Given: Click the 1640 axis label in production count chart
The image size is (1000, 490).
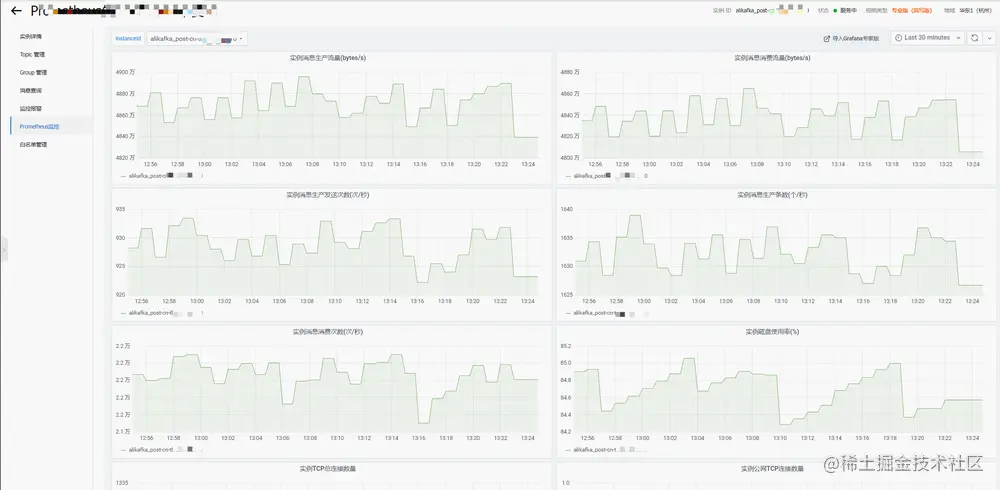Looking at the screenshot, I should tap(567, 209).
